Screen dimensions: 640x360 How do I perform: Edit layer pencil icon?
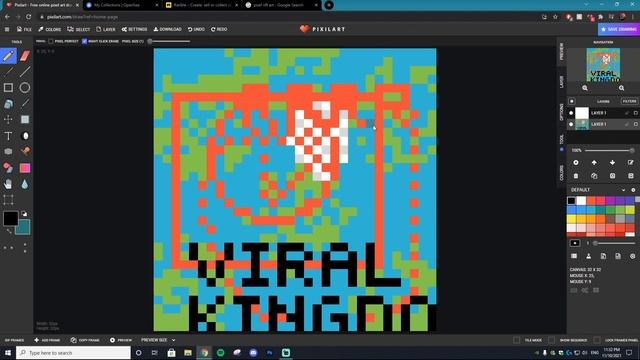(x=631, y=162)
